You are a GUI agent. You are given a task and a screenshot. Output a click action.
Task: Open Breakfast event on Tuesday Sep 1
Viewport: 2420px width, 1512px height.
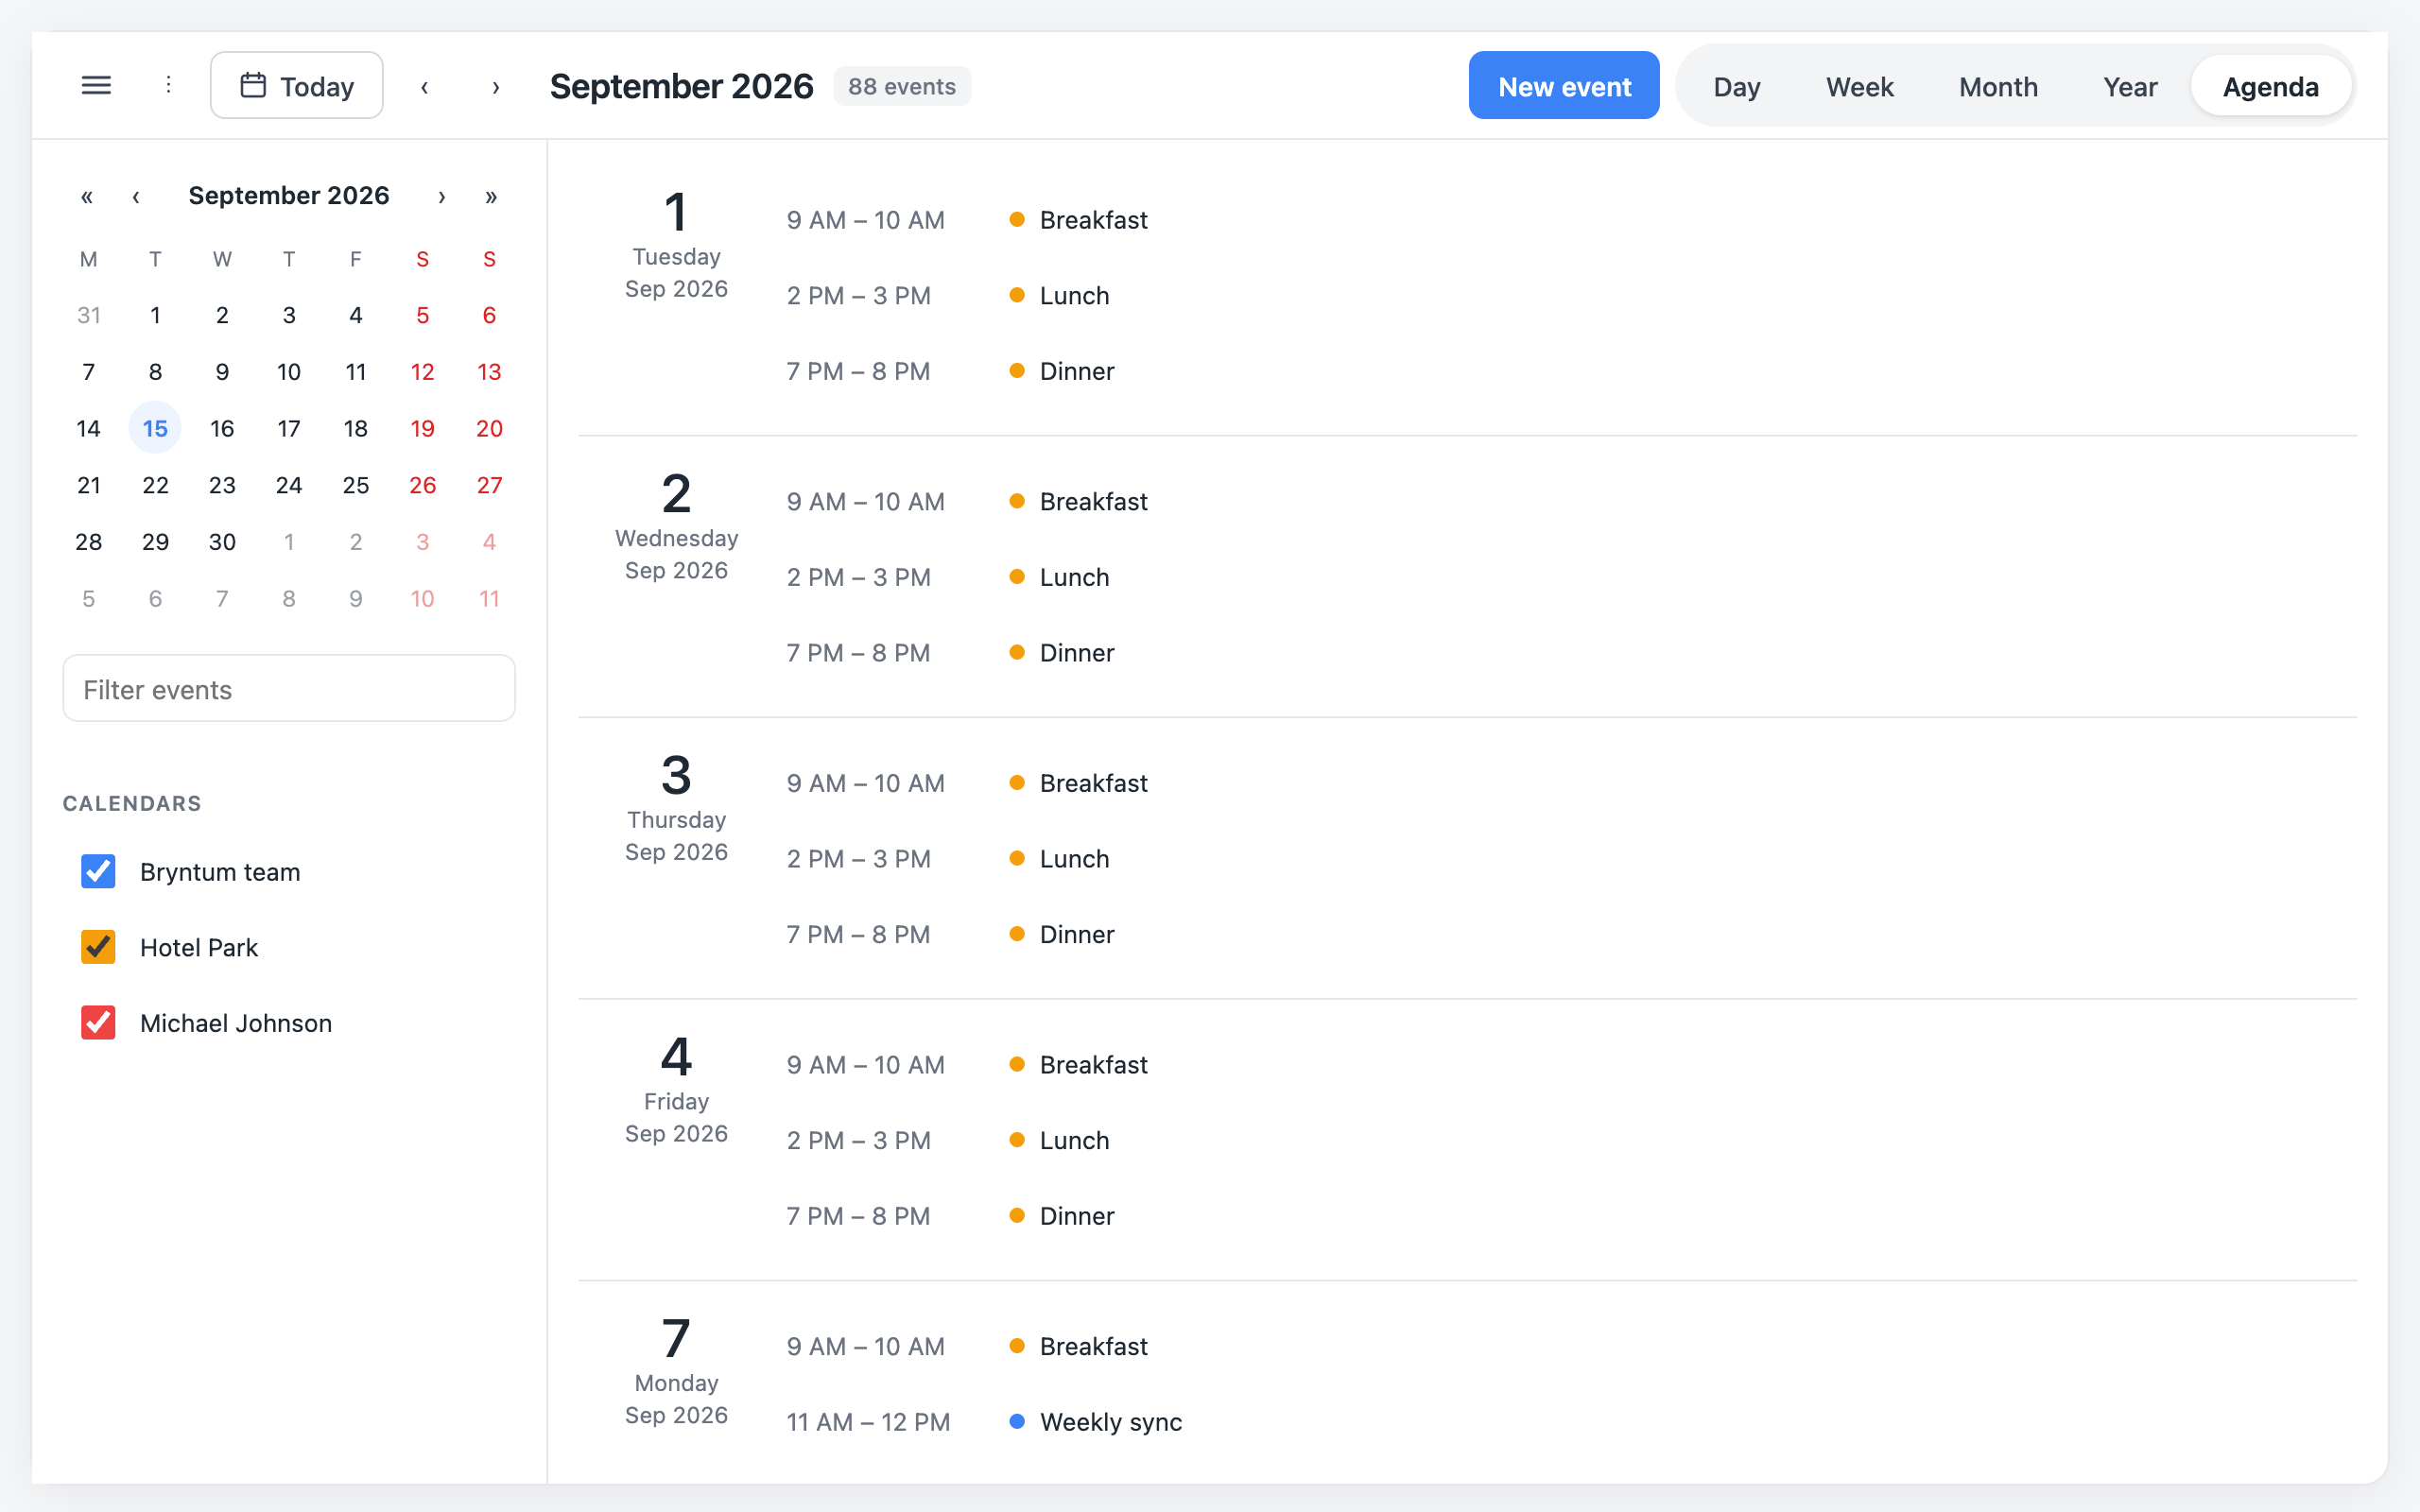click(x=1093, y=220)
